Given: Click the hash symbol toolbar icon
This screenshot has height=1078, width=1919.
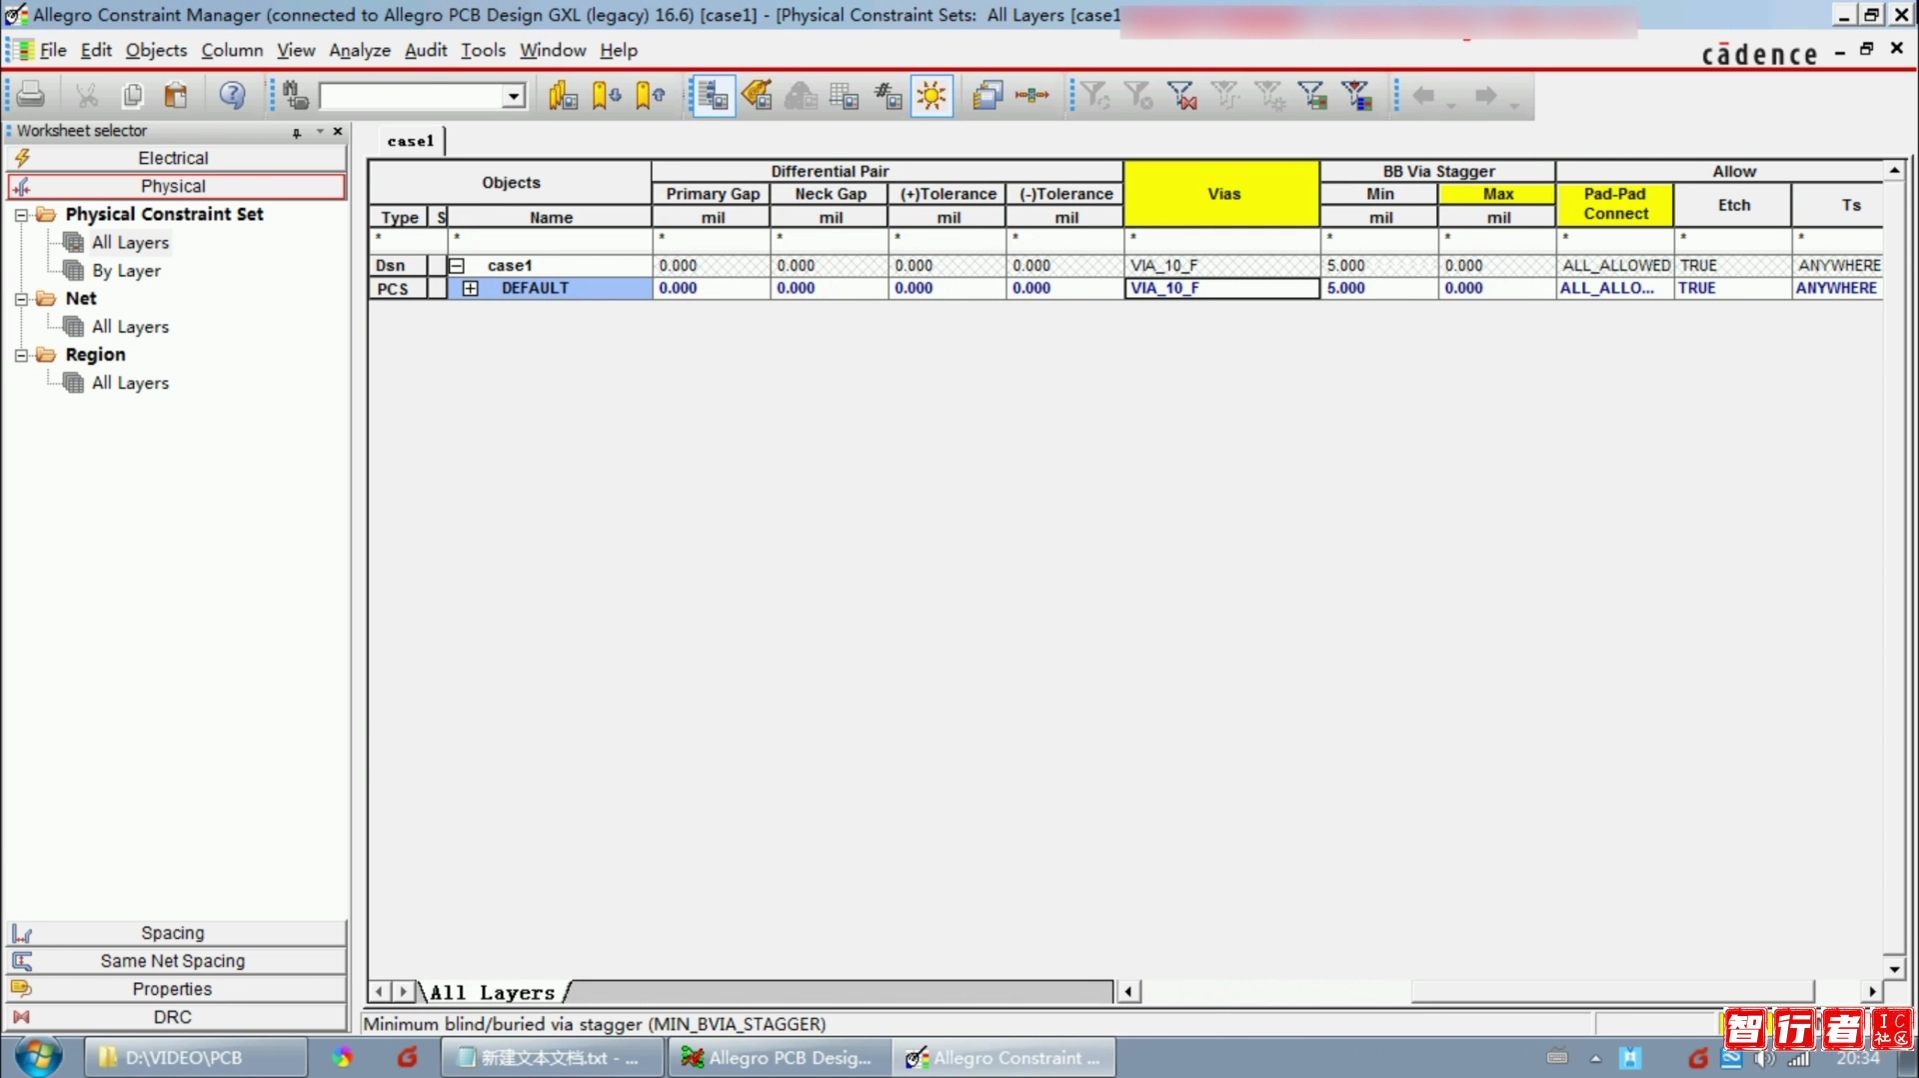Looking at the screenshot, I should click(888, 95).
